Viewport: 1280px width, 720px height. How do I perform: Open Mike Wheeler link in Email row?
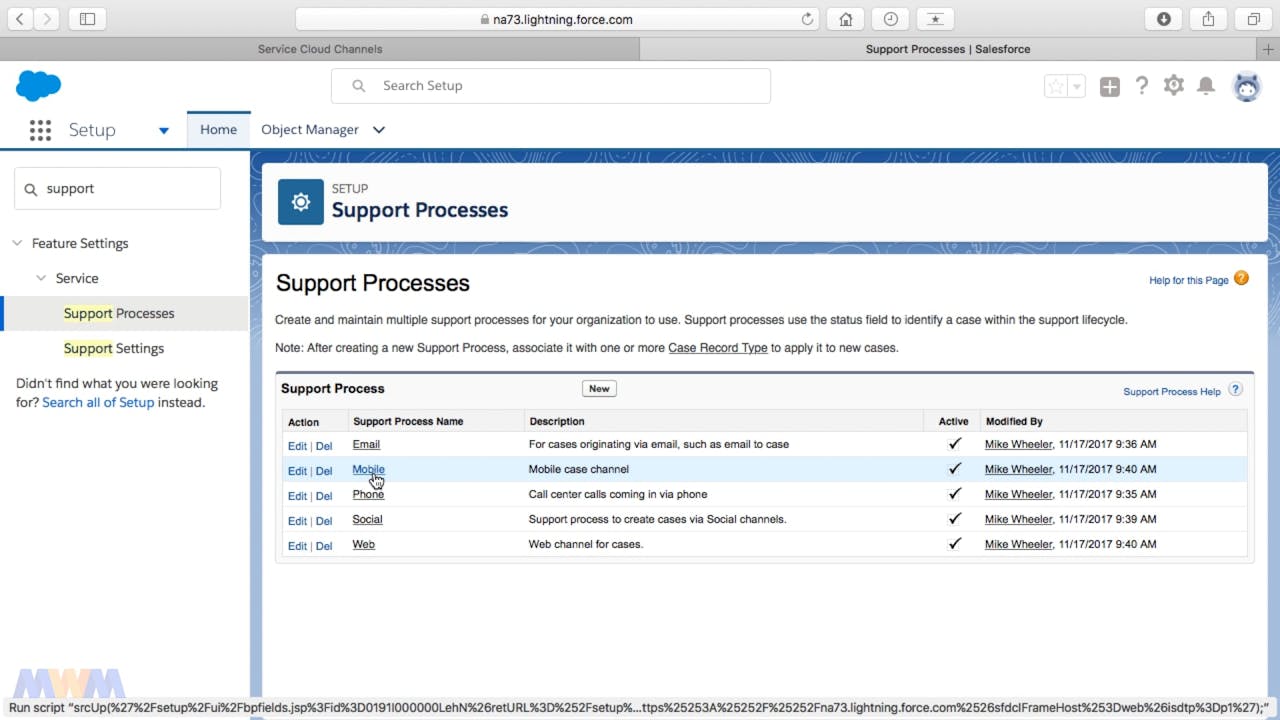(1018, 444)
